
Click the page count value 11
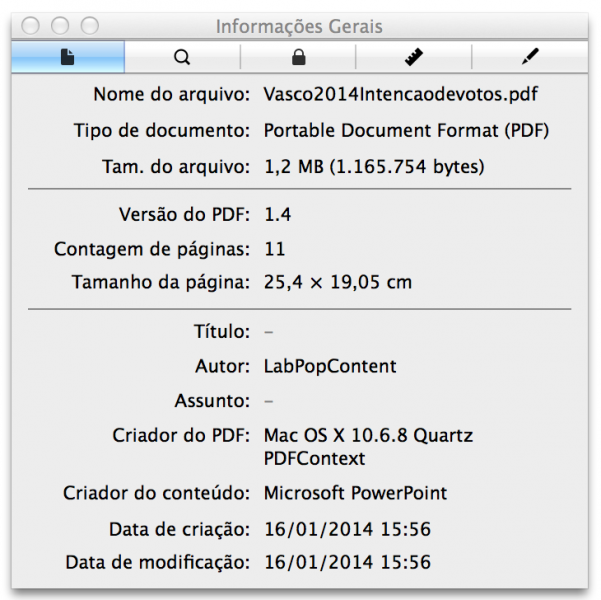pyautogui.click(x=275, y=248)
